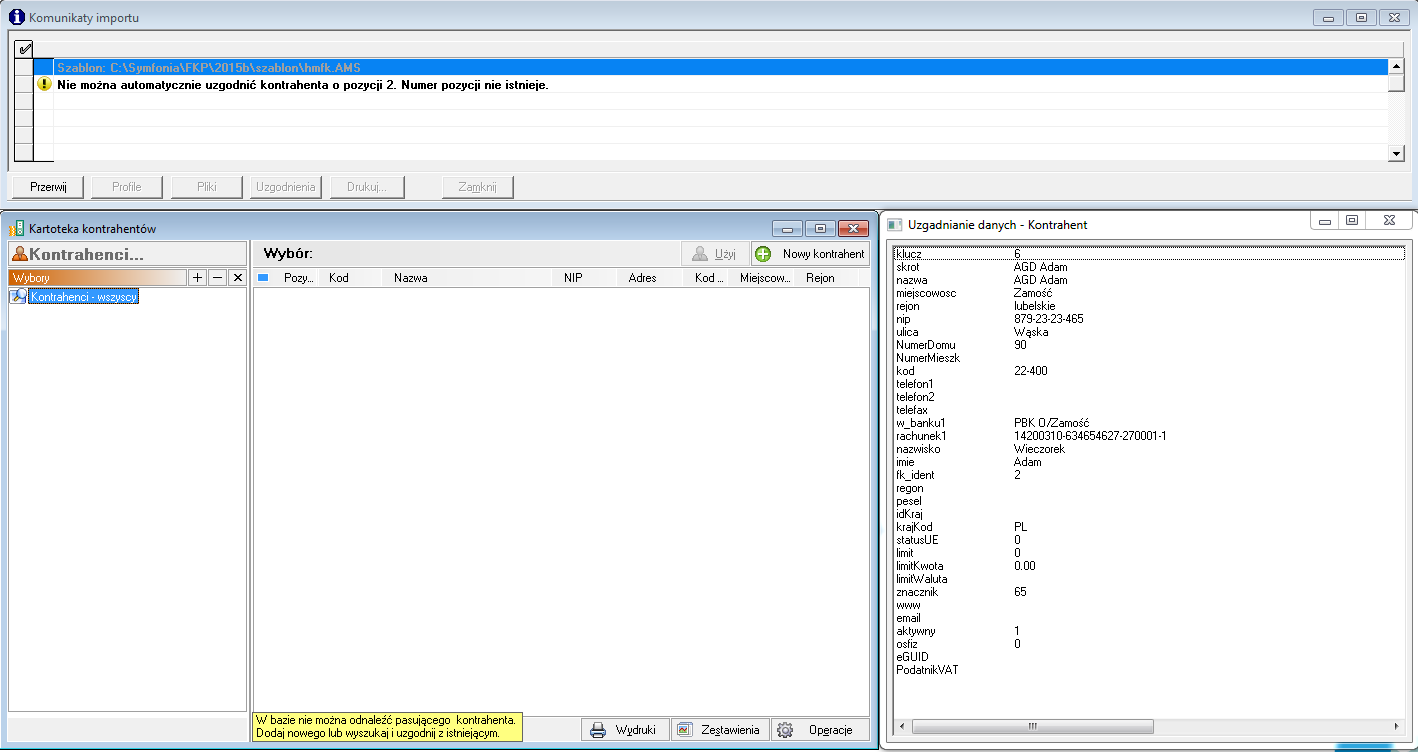Close the Kartoteka kontrahentów window
The height and width of the screenshot is (752, 1418).
853,229
